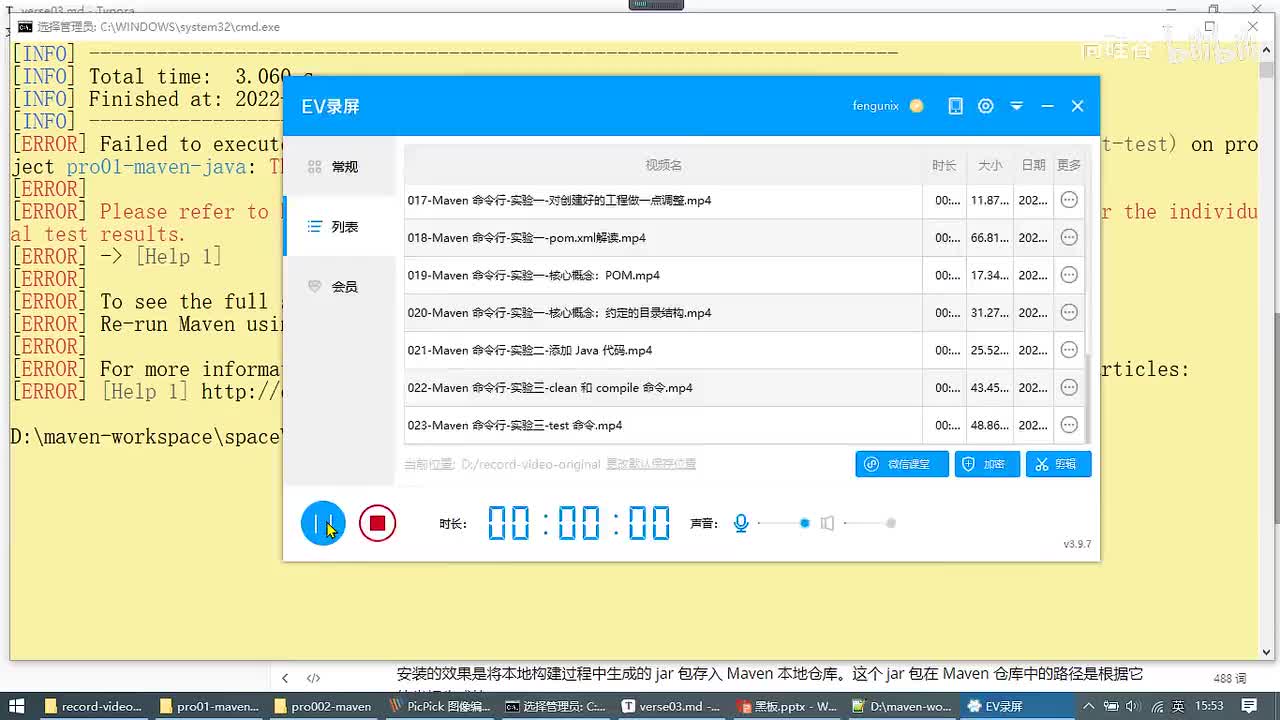This screenshot has width=1280, height=720.
Task: Open pro01-maven folder in taskbar
Action: pos(209,706)
